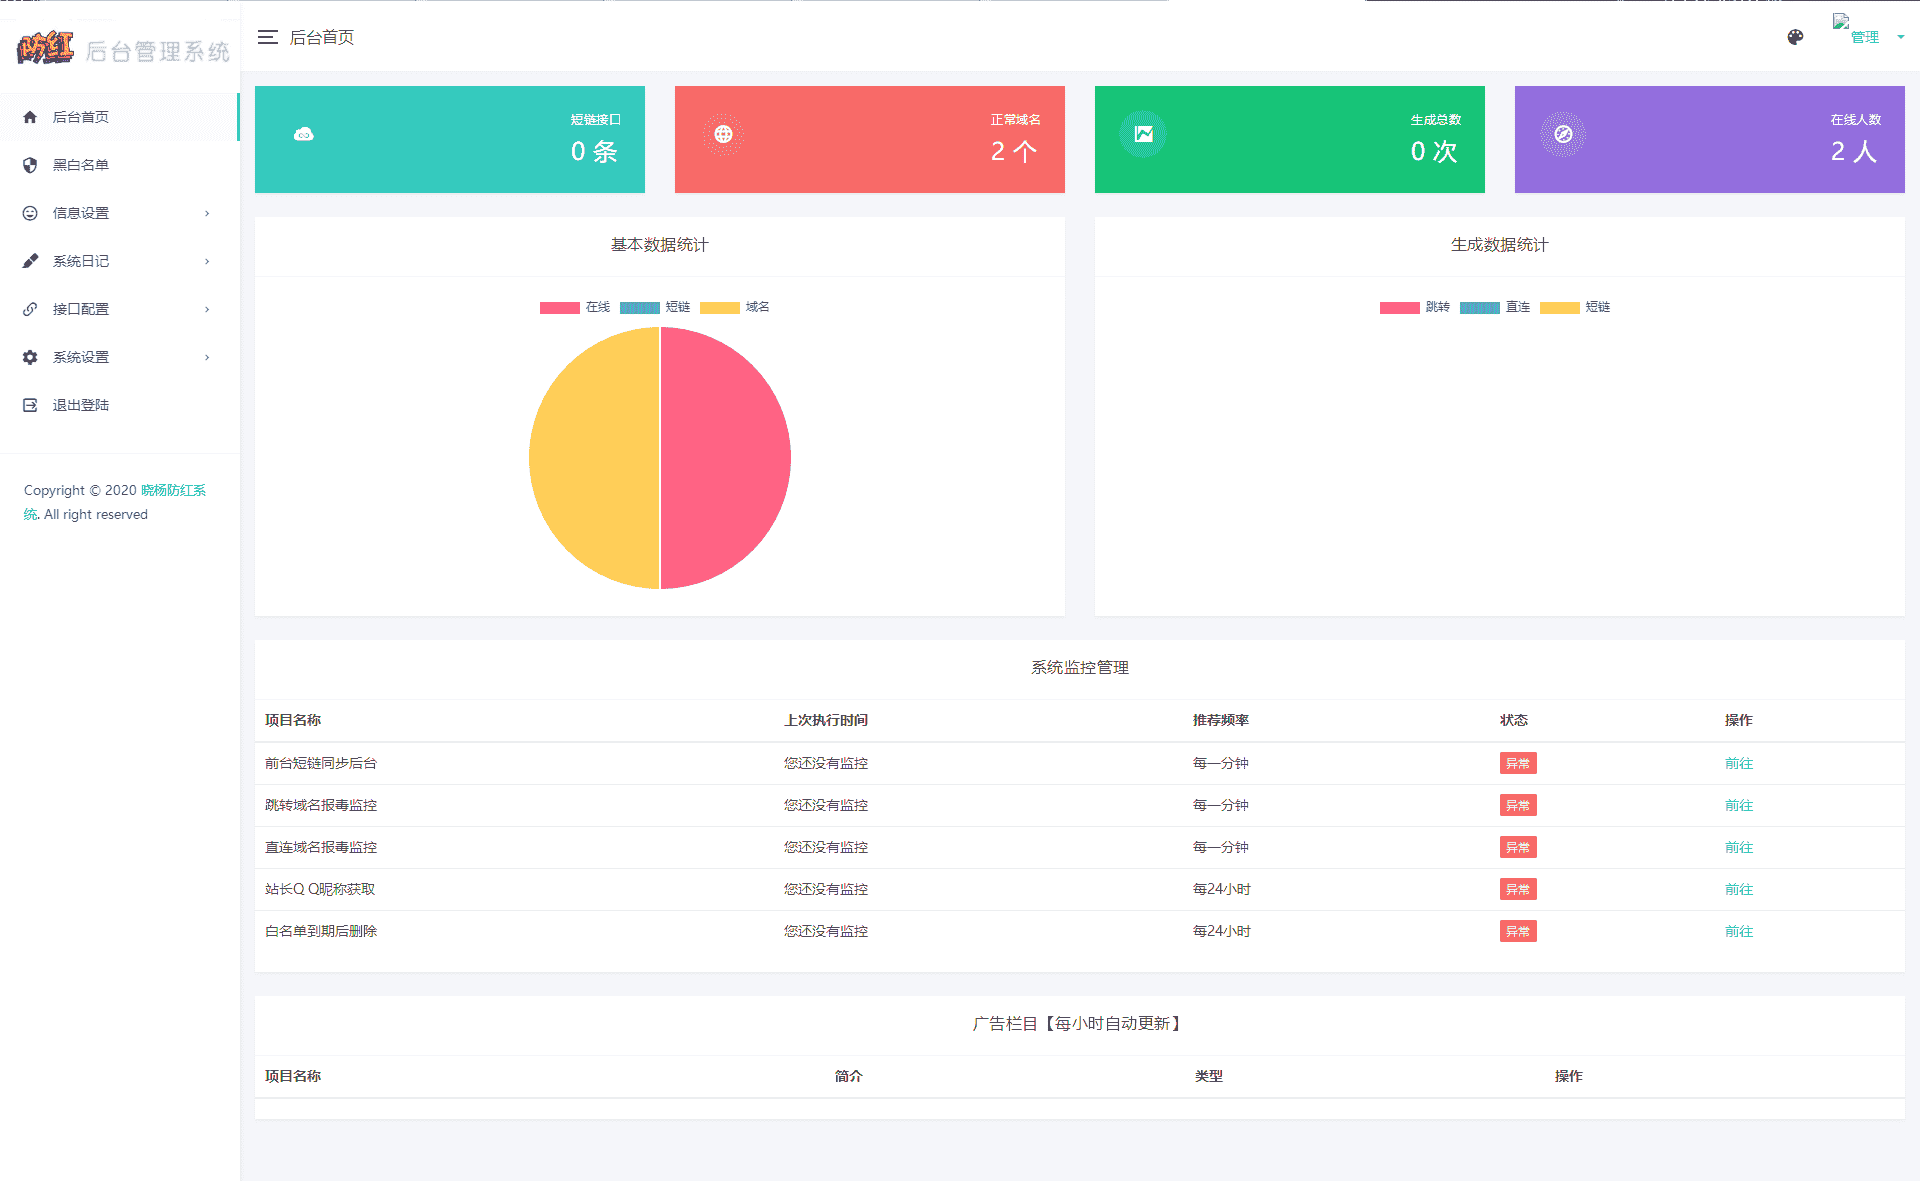
Task: Click the cloud icon in 短链接口 card
Action: pyautogui.click(x=303, y=134)
